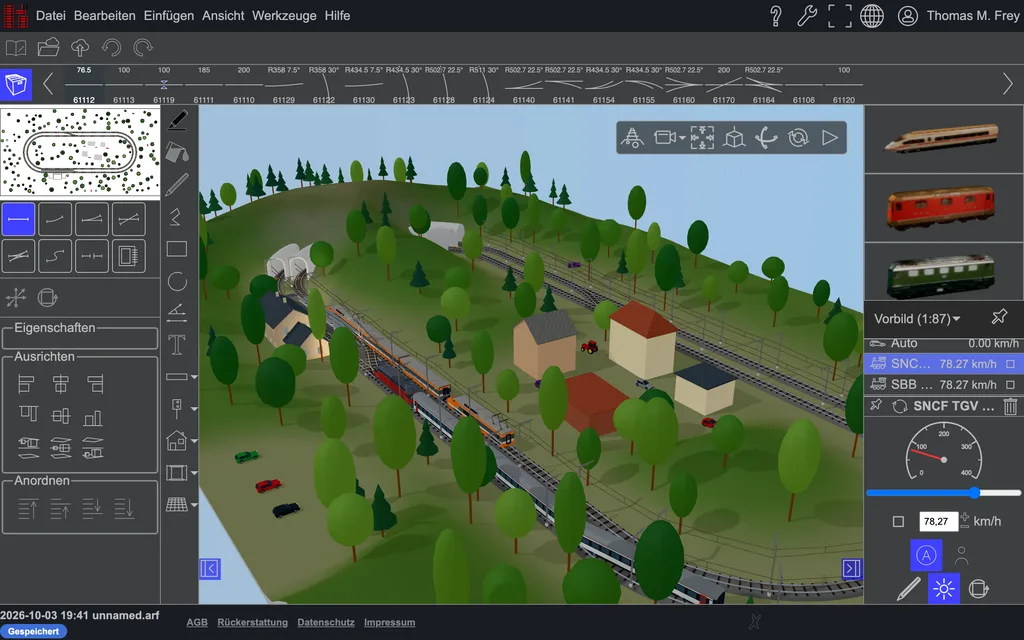Viewport: 1024px width, 640px height.
Task: Toggle fullscreen mode icon
Action: coord(839,16)
